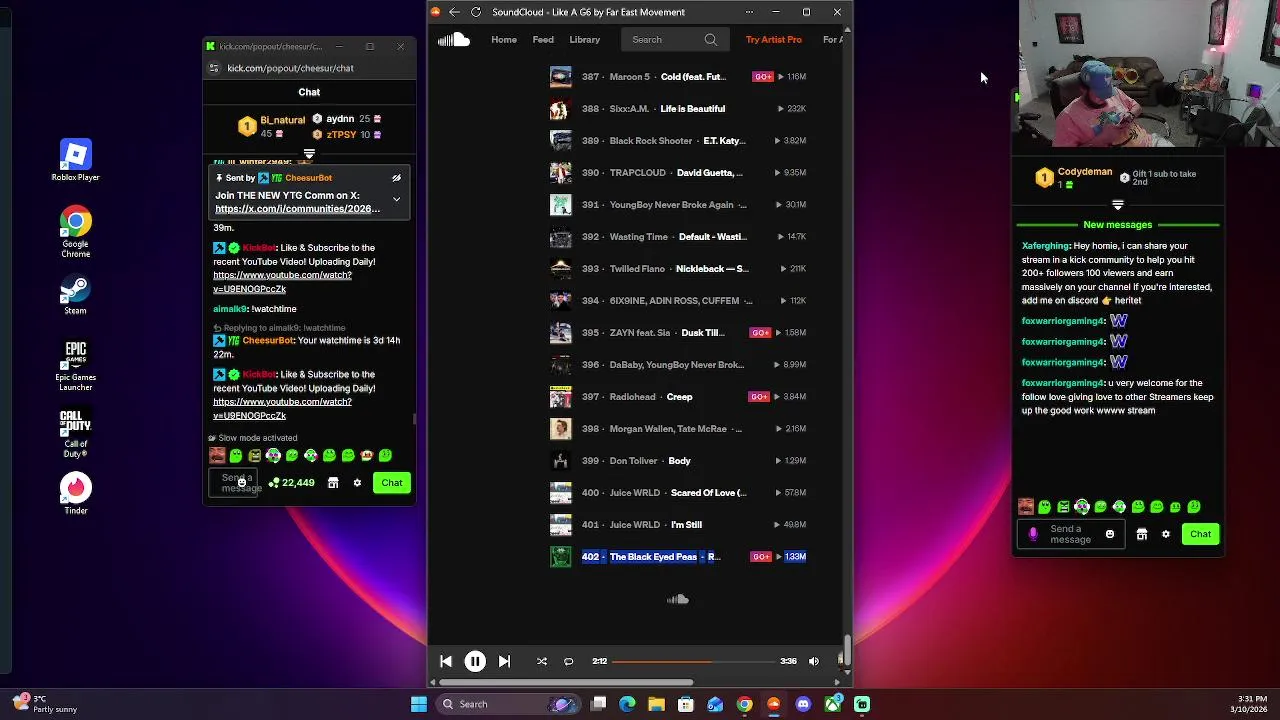Reload the SoundCloud window with refresh icon
The width and height of the screenshot is (1280, 720).
[476, 12]
